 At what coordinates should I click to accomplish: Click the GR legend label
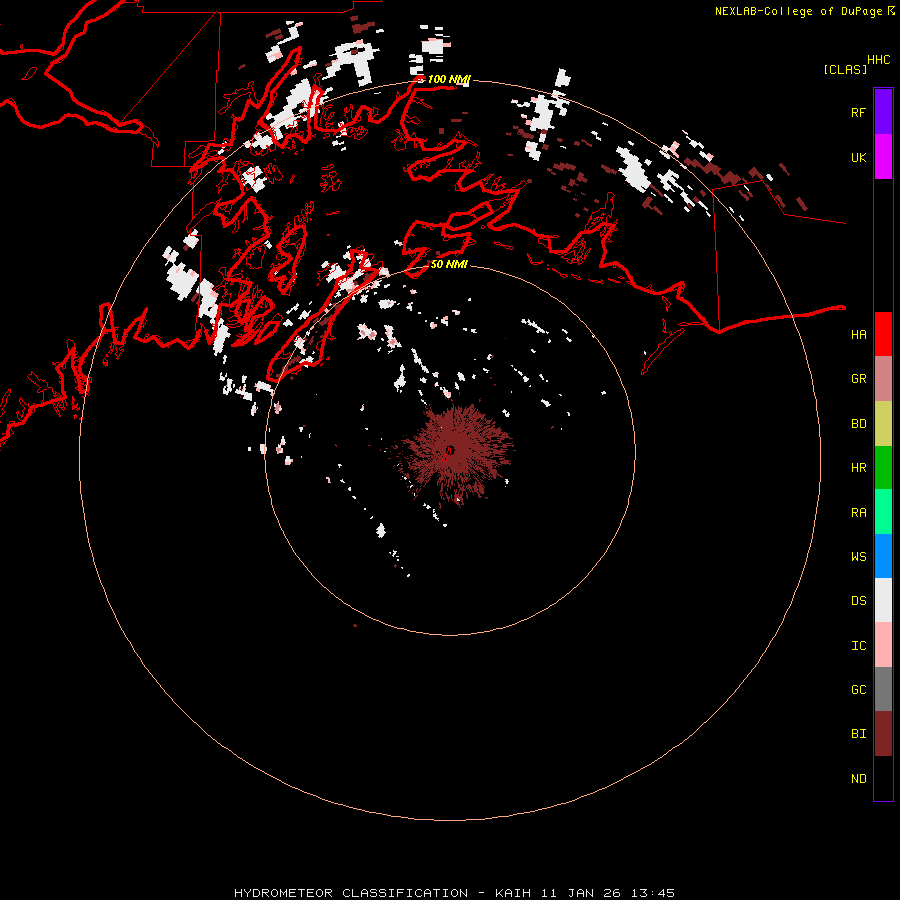(858, 379)
